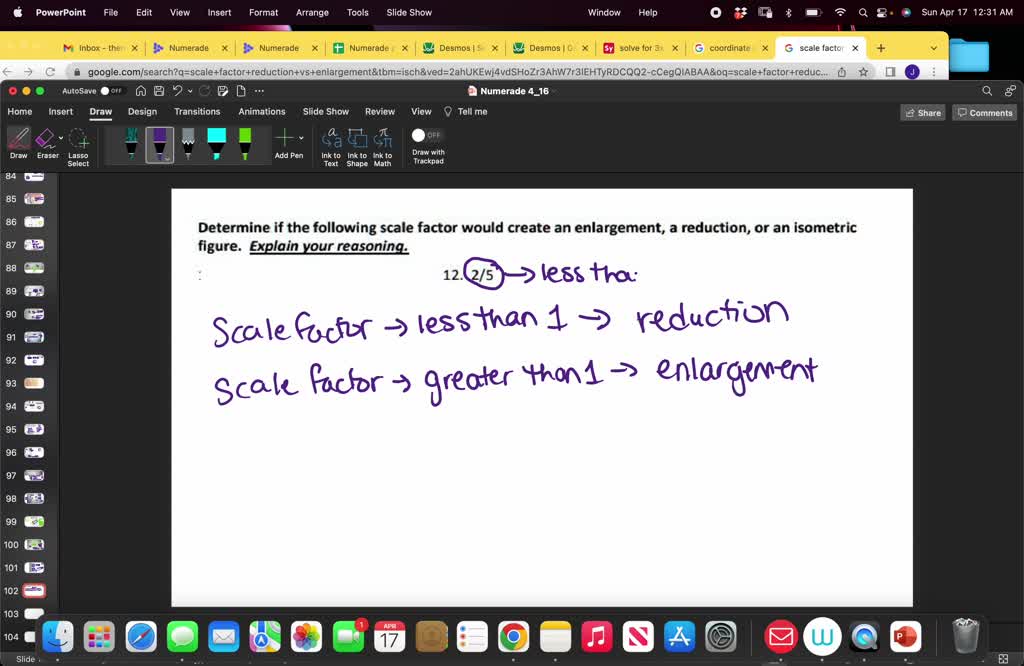Click the Home icon in PowerPoint title bar
The image size is (1024, 666).
140,91
